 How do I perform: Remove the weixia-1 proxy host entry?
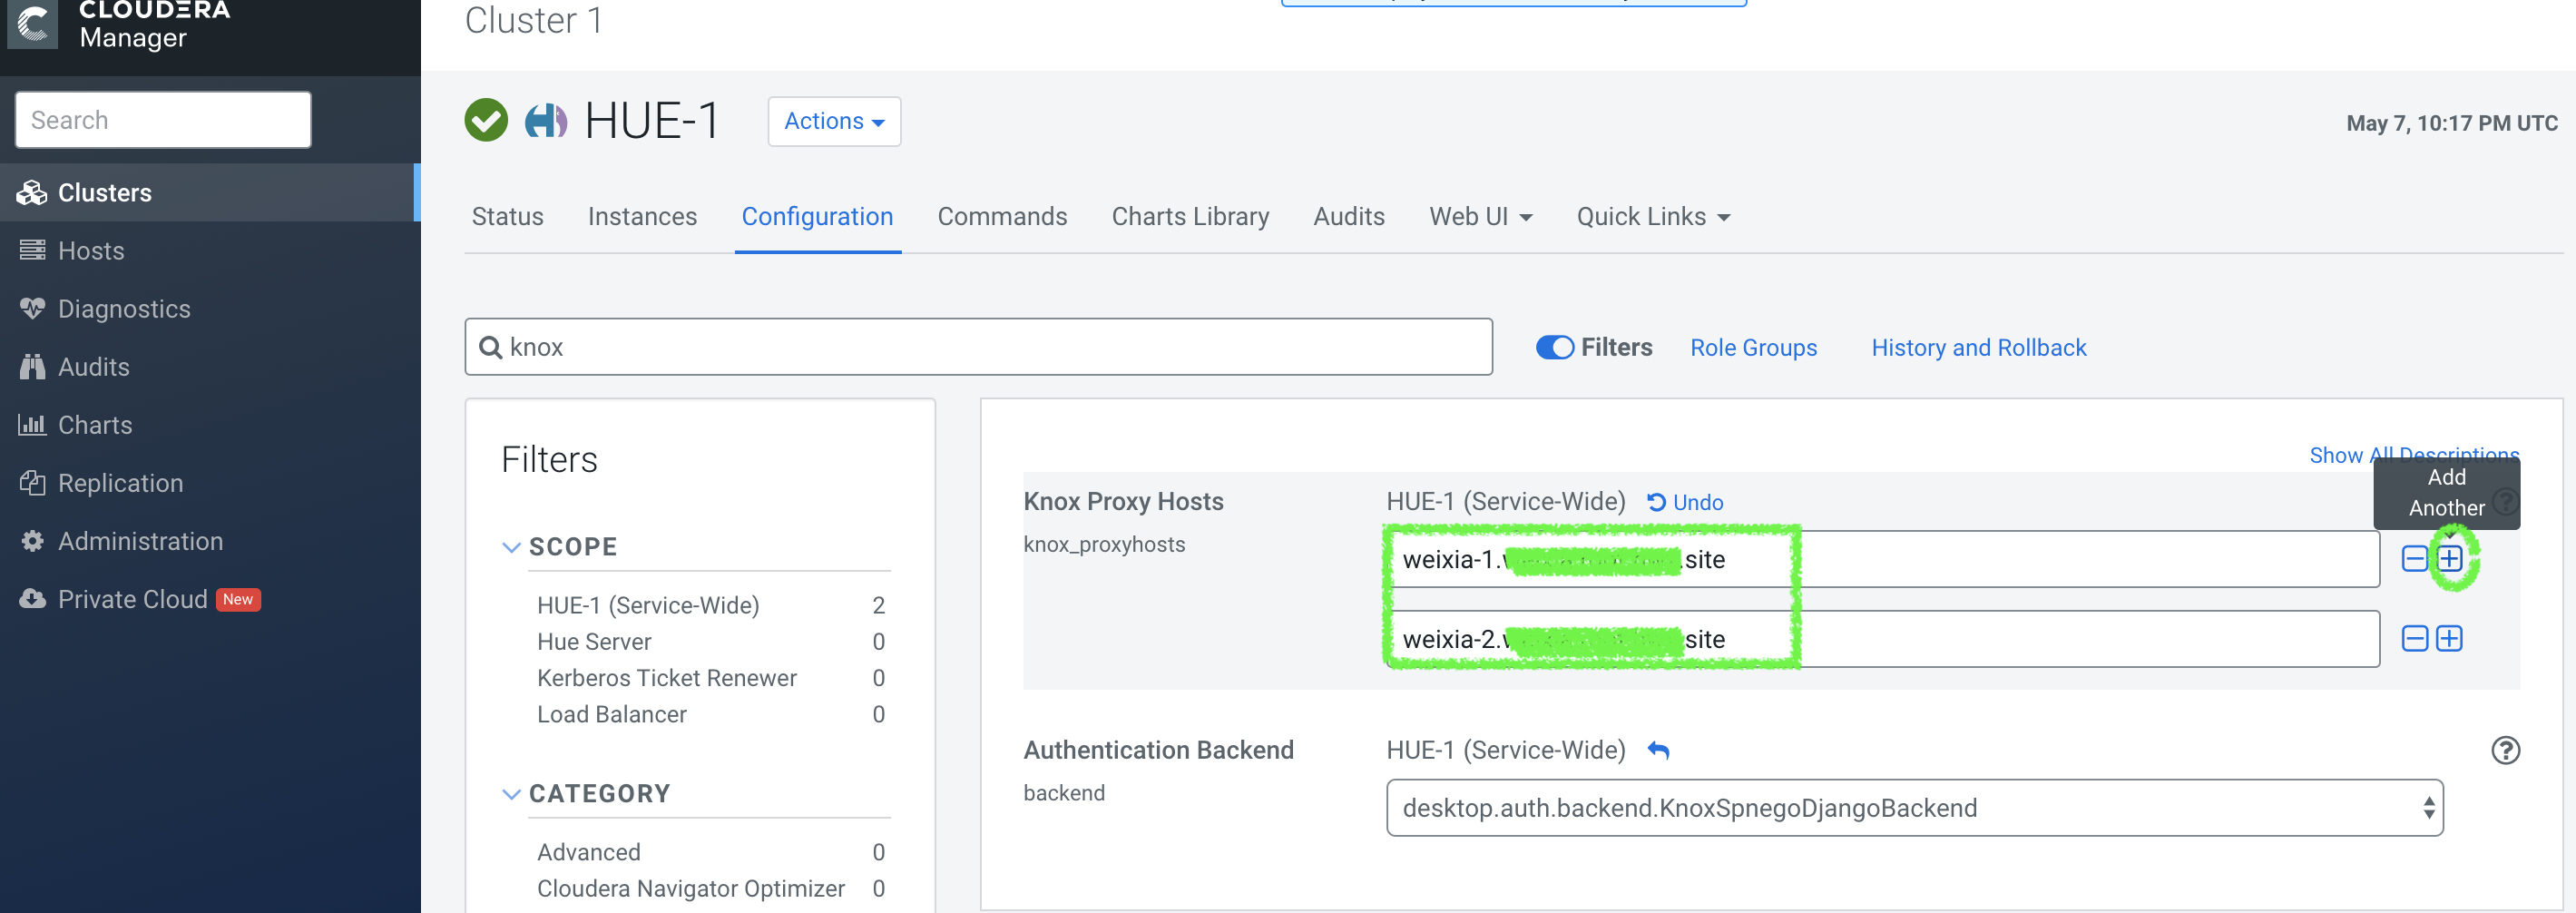coord(2414,559)
